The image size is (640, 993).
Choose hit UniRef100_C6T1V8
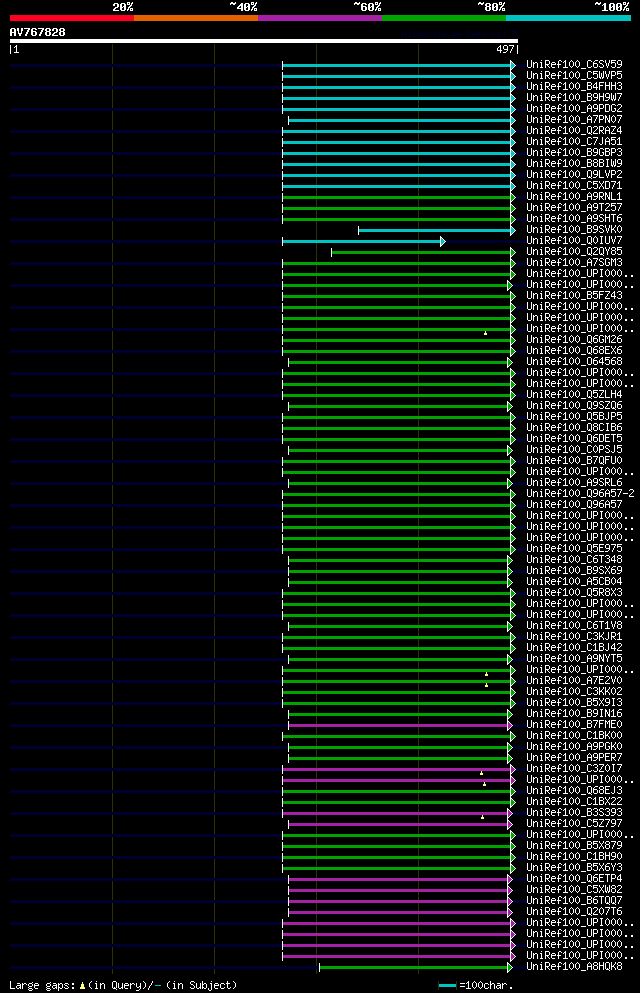574,626
